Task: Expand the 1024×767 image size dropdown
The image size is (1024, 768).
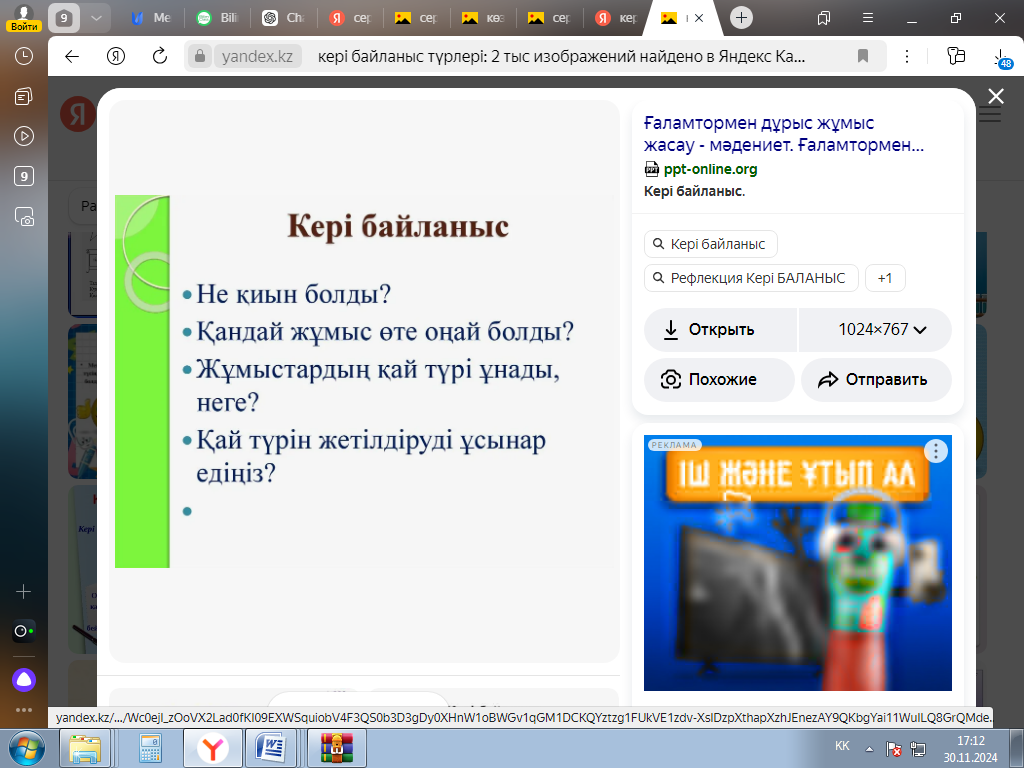Action: pyautogui.click(x=874, y=330)
